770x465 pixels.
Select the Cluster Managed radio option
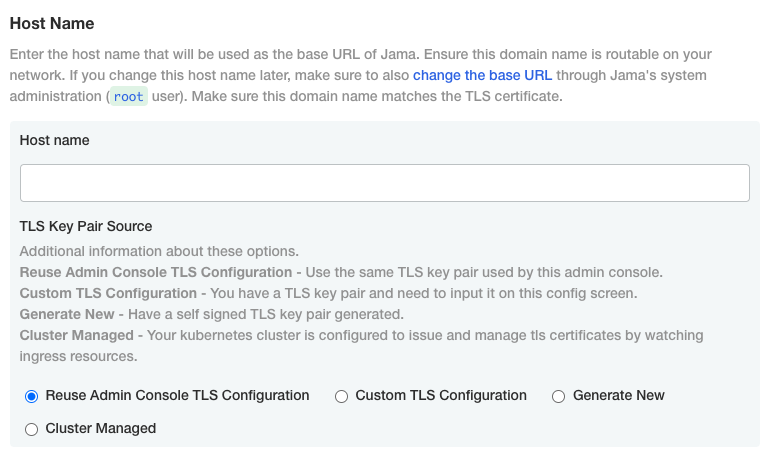(x=31, y=429)
